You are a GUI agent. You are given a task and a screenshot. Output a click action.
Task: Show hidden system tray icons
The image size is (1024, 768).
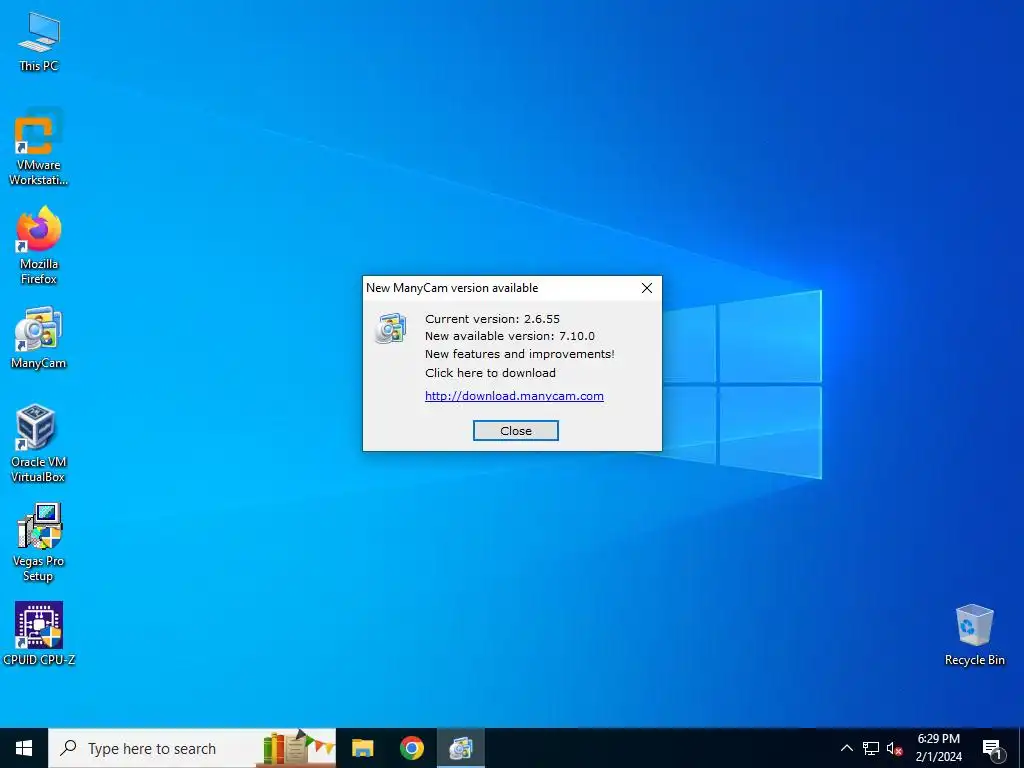point(846,748)
